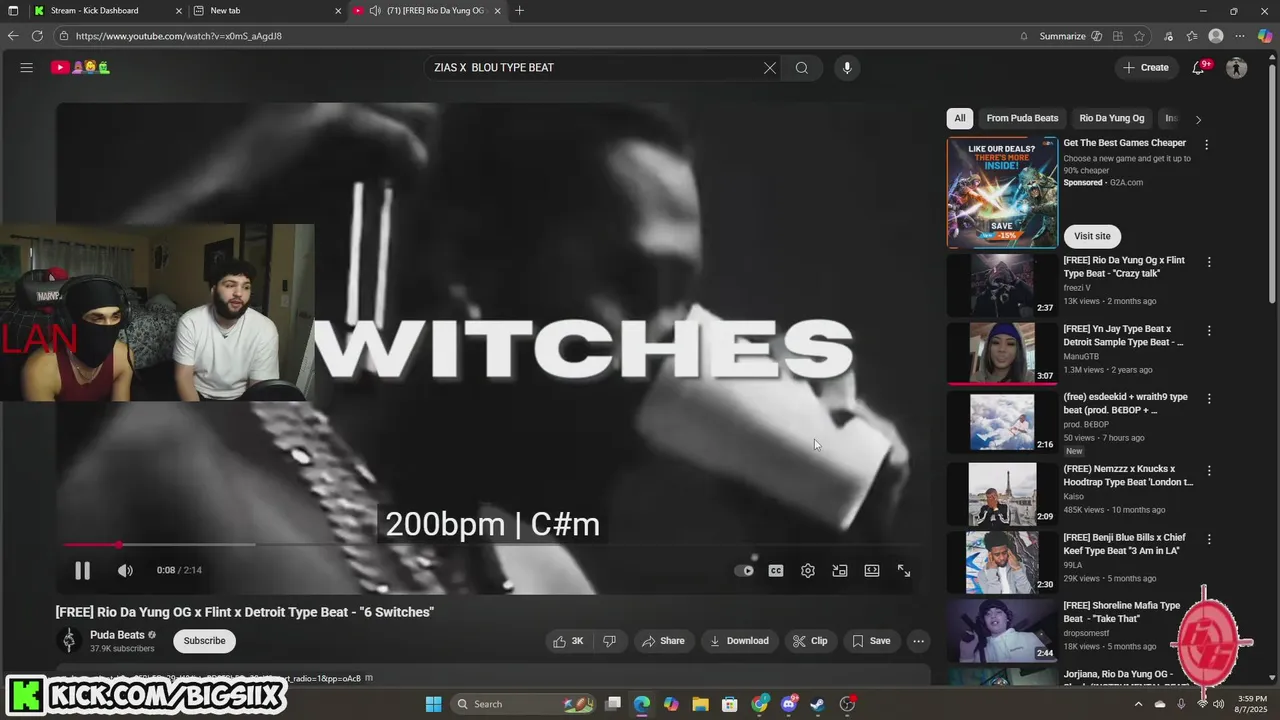Open the Puda Beats channel name
This screenshot has width=1280, height=720.
point(117,635)
